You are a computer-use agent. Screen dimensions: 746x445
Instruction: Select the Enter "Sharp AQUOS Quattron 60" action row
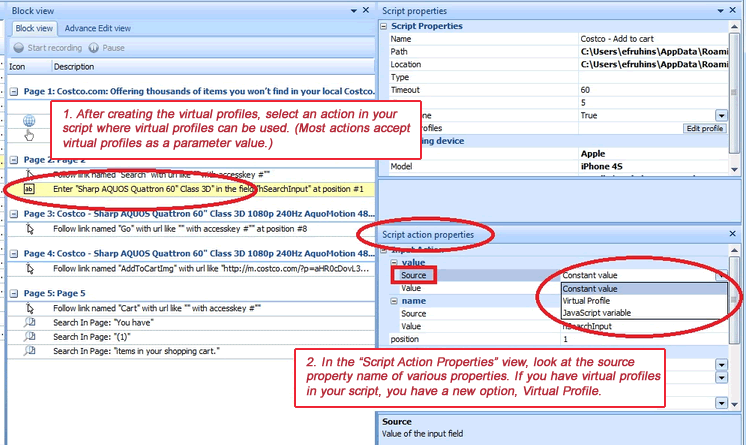pos(191,189)
